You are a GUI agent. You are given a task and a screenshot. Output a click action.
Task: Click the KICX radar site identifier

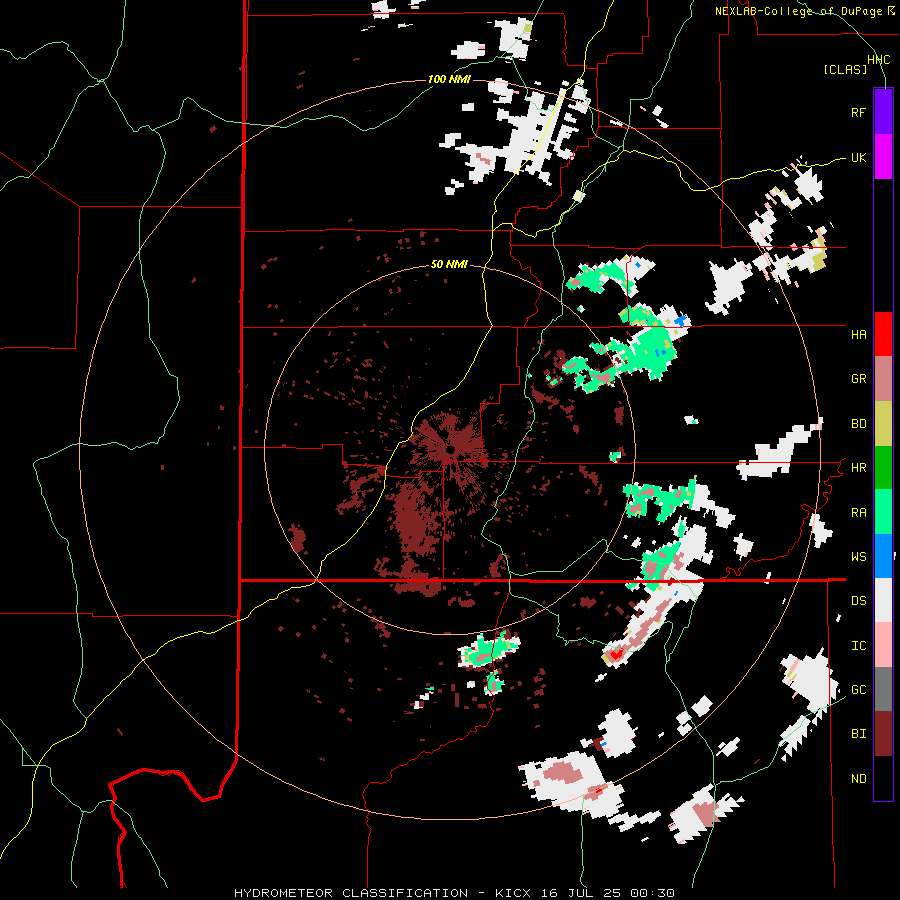click(x=513, y=893)
